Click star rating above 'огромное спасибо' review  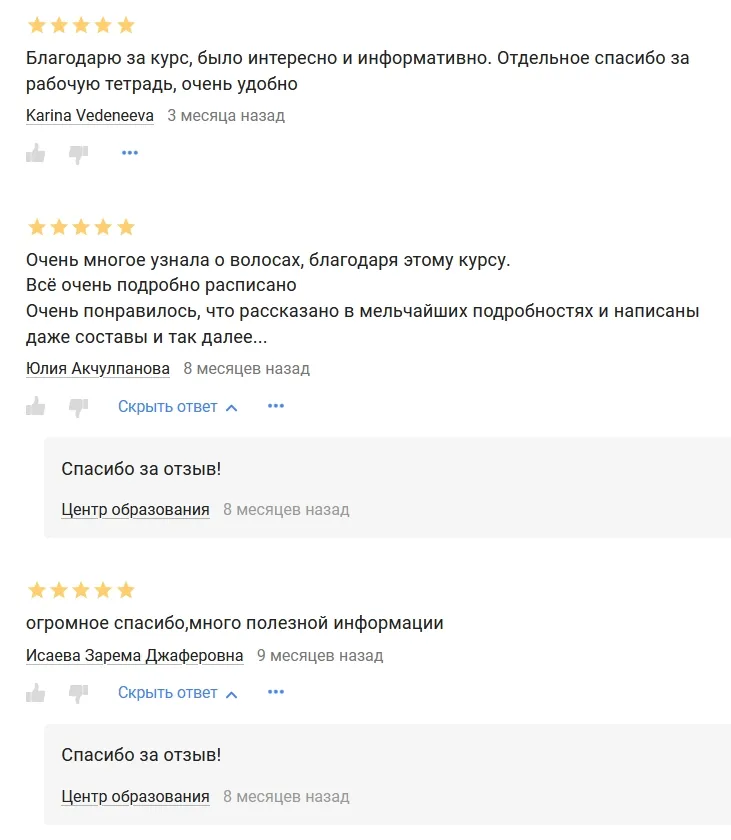81,590
